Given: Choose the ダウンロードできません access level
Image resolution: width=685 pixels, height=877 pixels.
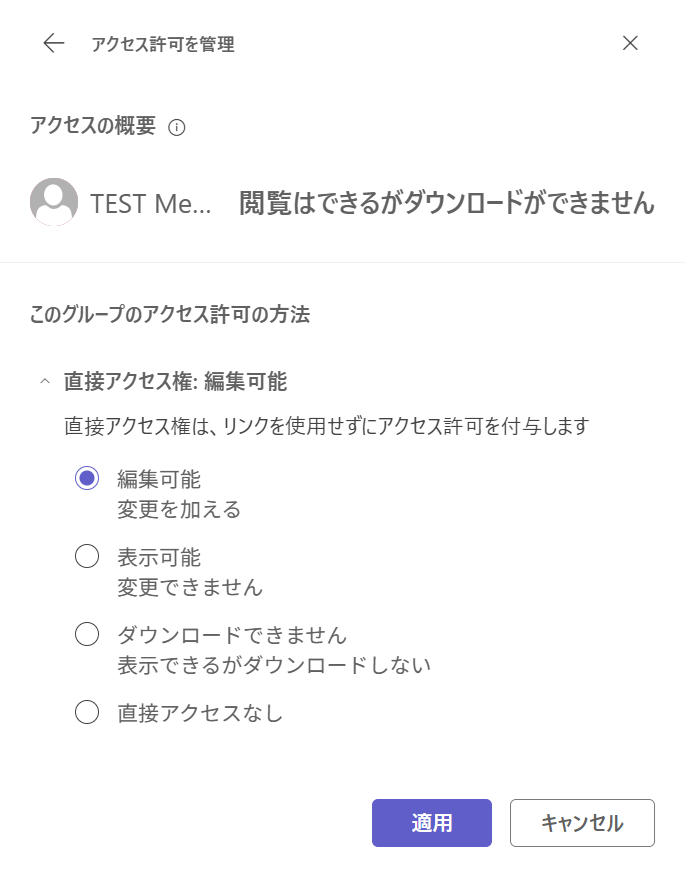Looking at the screenshot, I should (x=87, y=635).
